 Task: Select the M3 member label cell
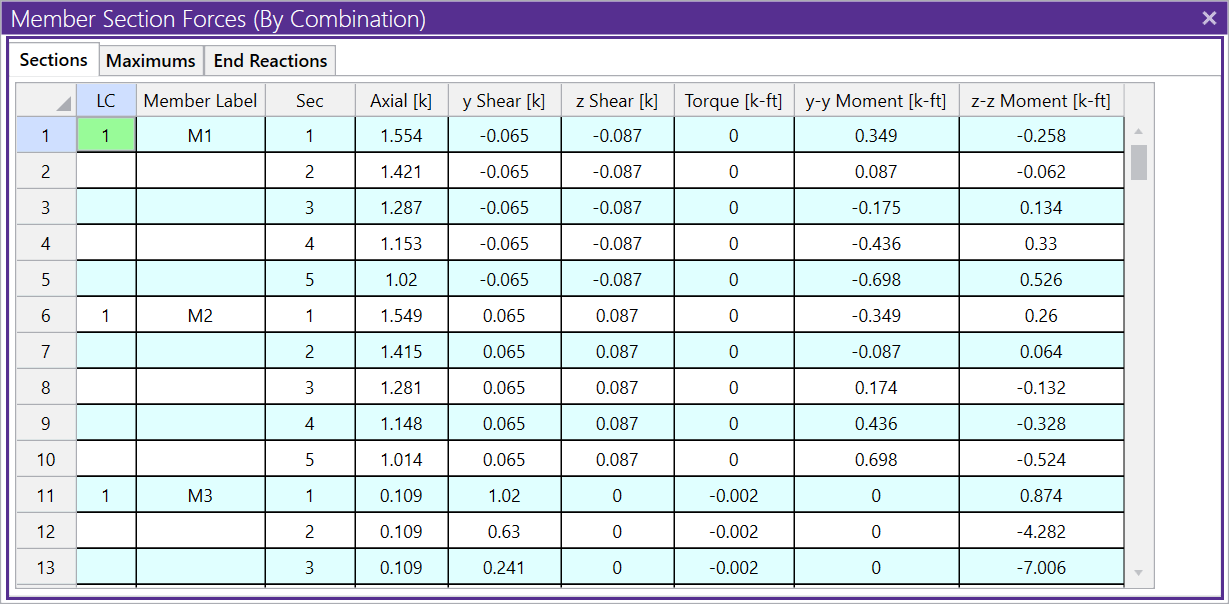pyautogui.click(x=200, y=496)
